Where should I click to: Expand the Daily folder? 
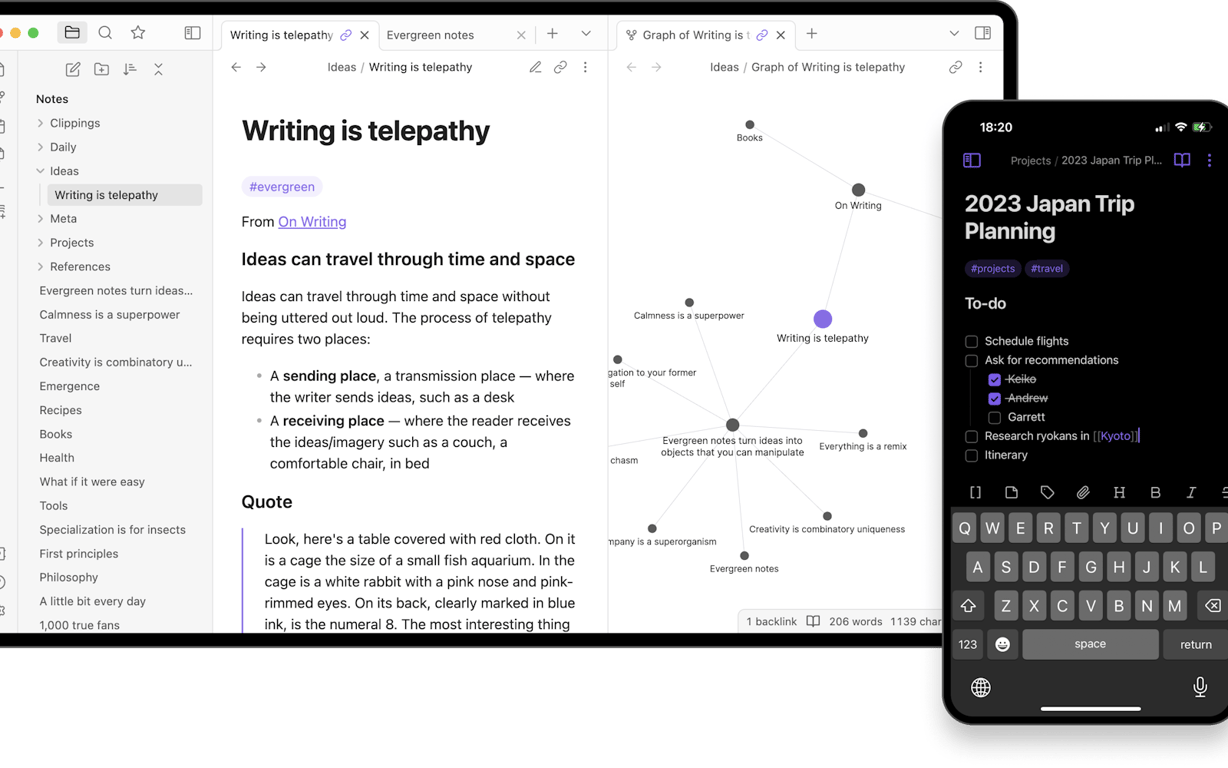(x=40, y=147)
